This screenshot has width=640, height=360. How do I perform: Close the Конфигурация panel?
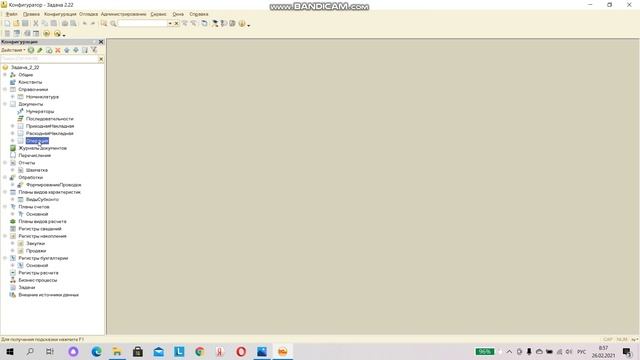(101, 42)
